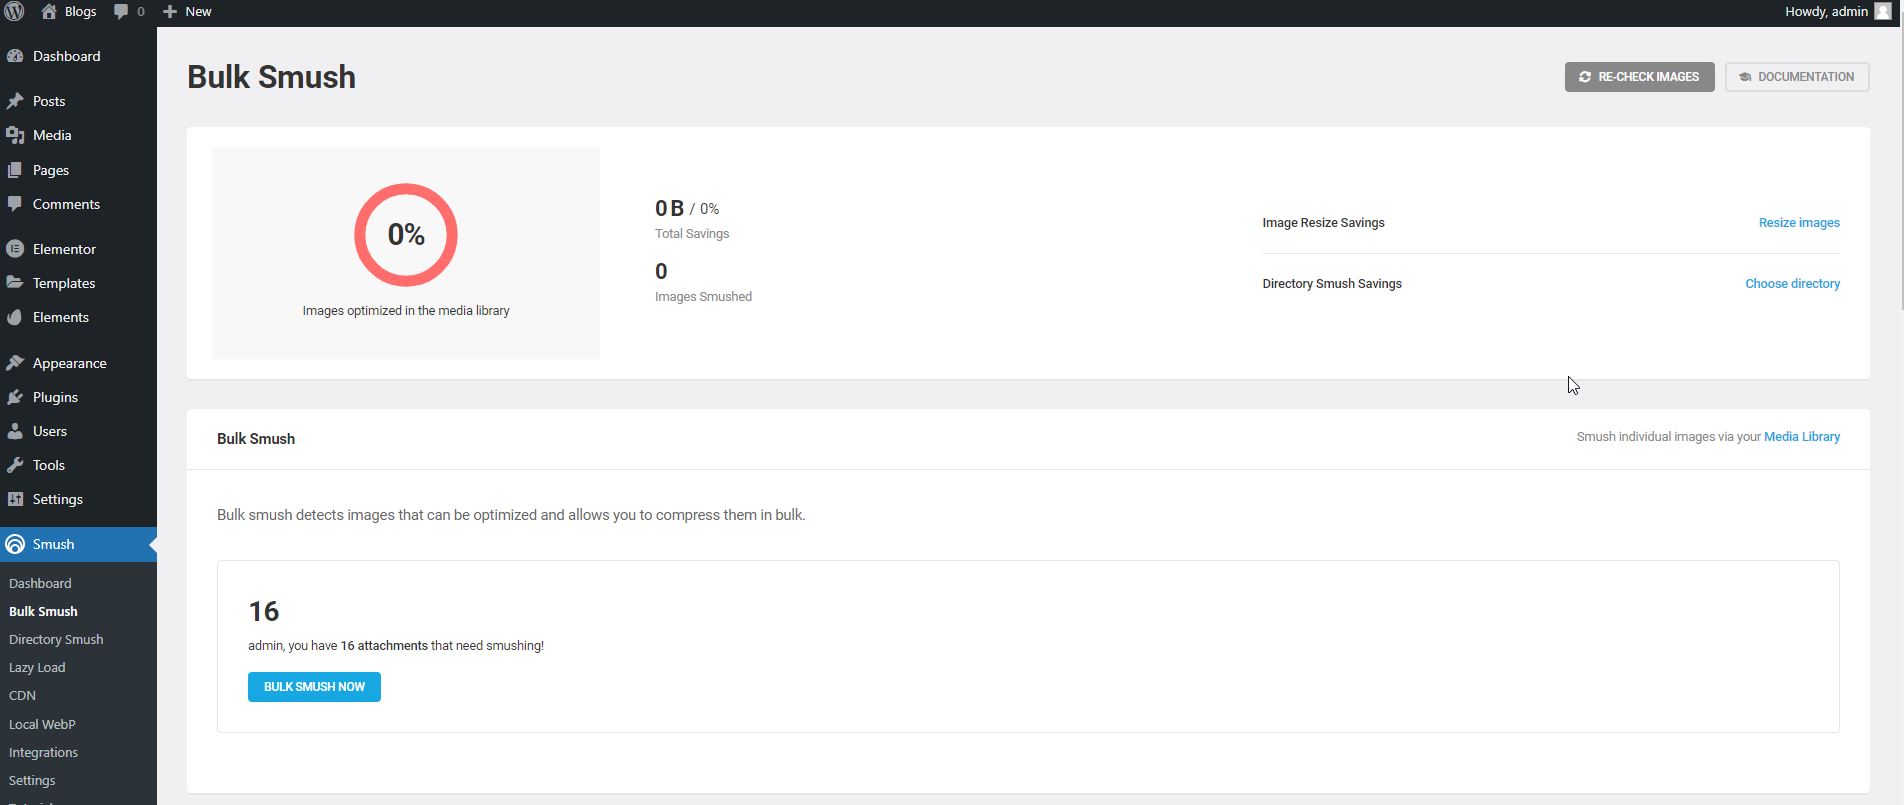
Task: Click the 'Image Resize Savings' label
Action: [1323, 223]
